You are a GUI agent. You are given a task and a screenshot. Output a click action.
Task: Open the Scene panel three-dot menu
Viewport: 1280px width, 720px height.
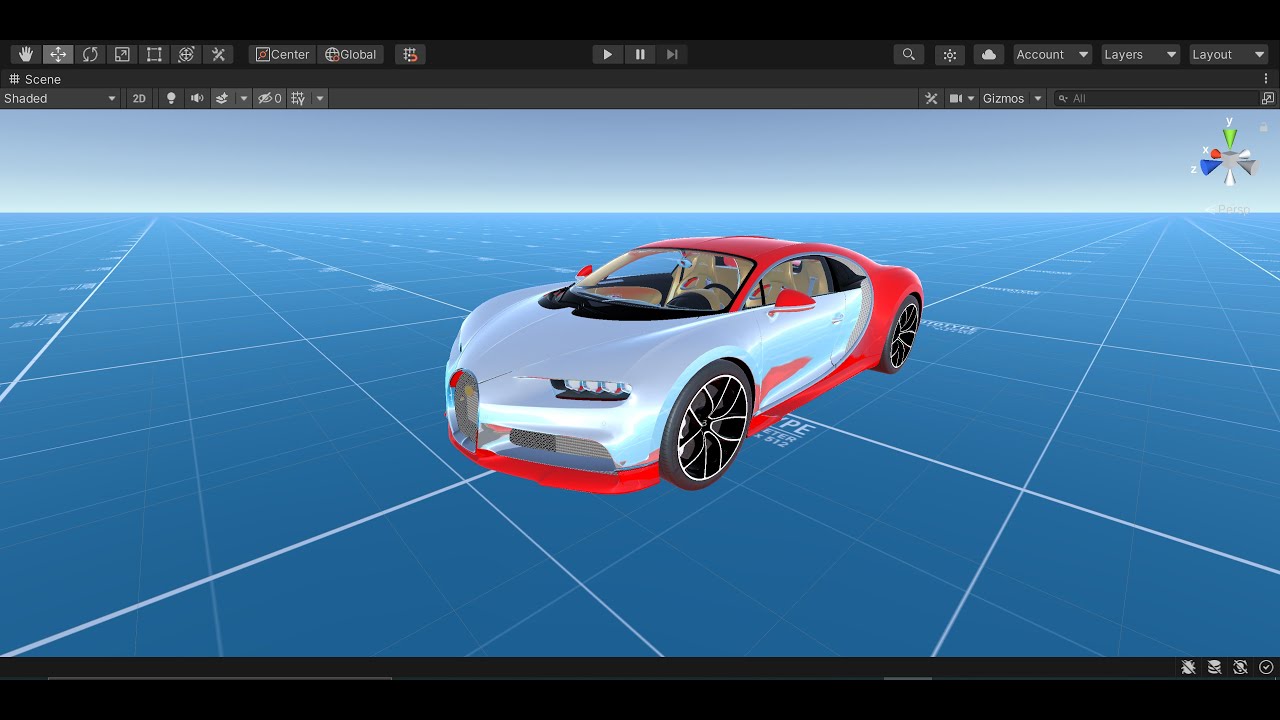point(1266,79)
